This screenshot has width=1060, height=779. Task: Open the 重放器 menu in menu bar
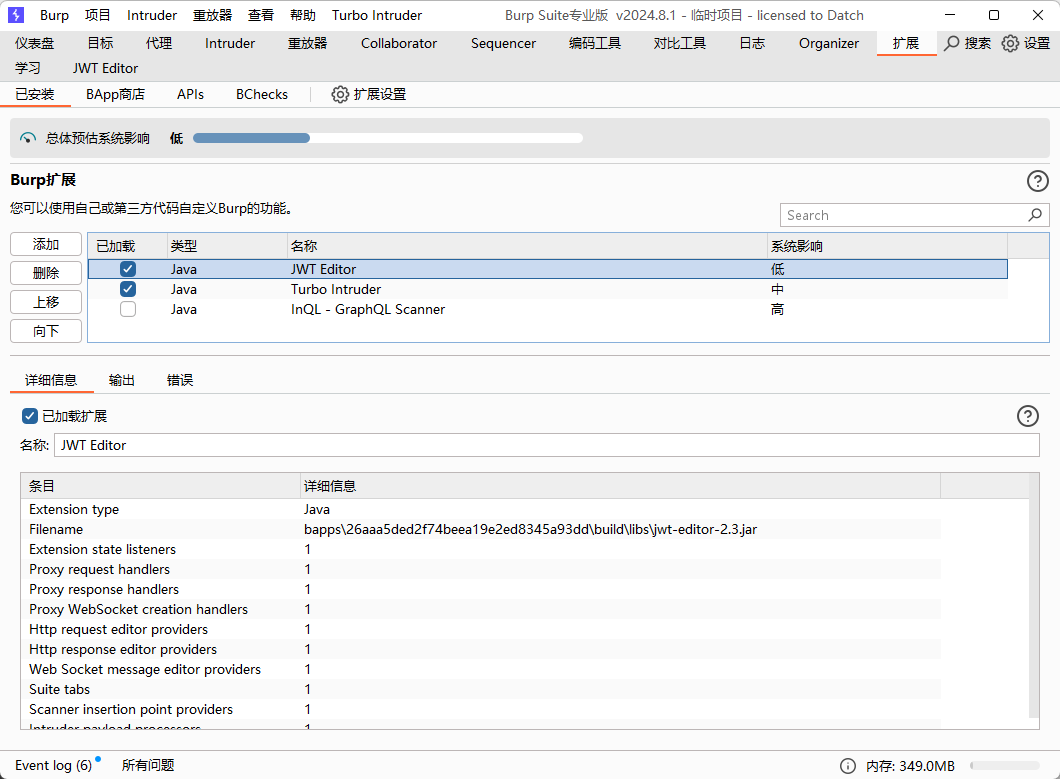pyautogui.click(x=212, y=15)
